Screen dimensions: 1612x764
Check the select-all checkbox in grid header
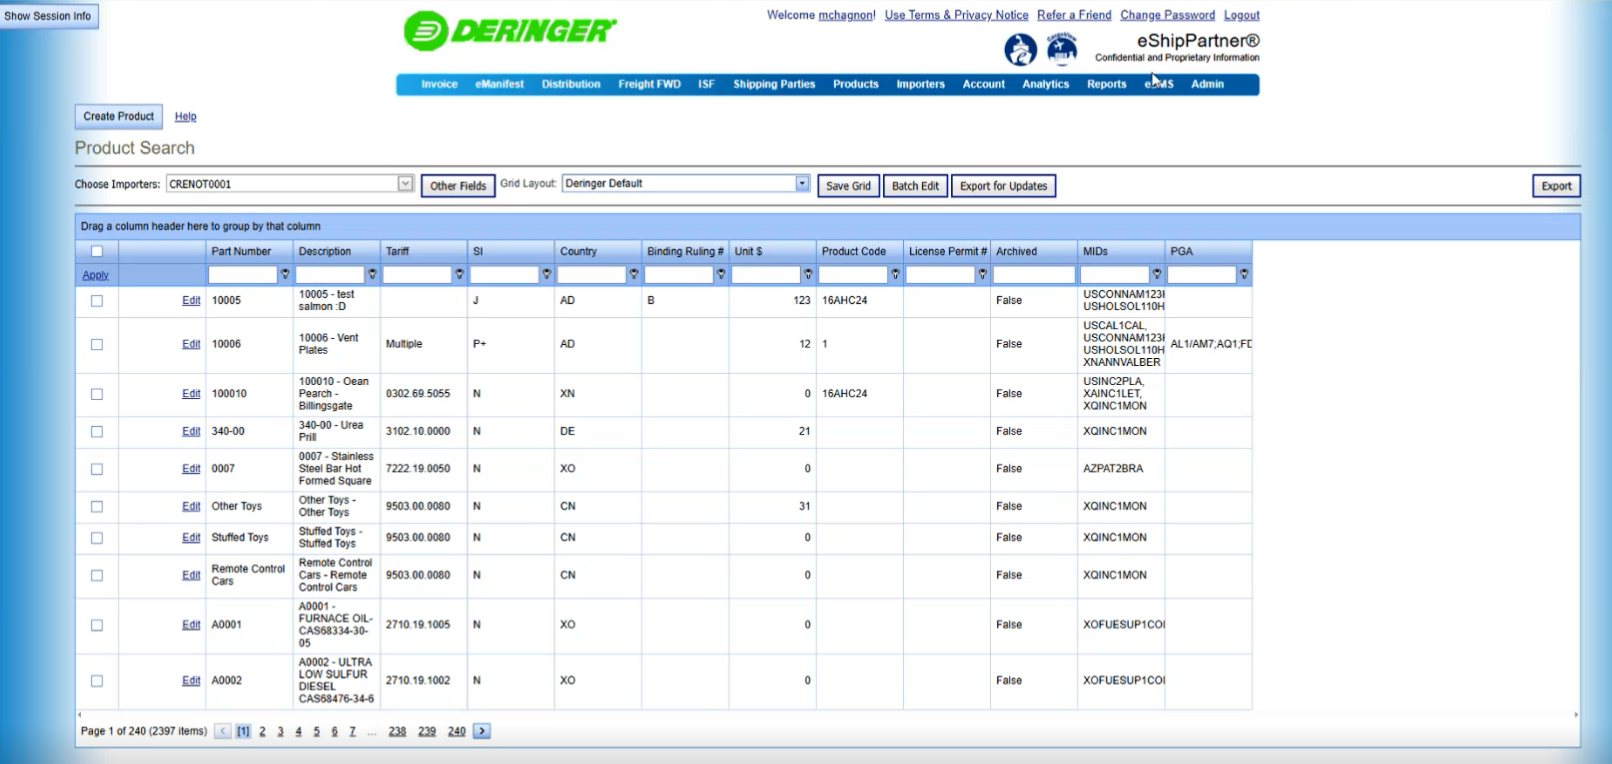pyautogui.click(x=97, y=251)
